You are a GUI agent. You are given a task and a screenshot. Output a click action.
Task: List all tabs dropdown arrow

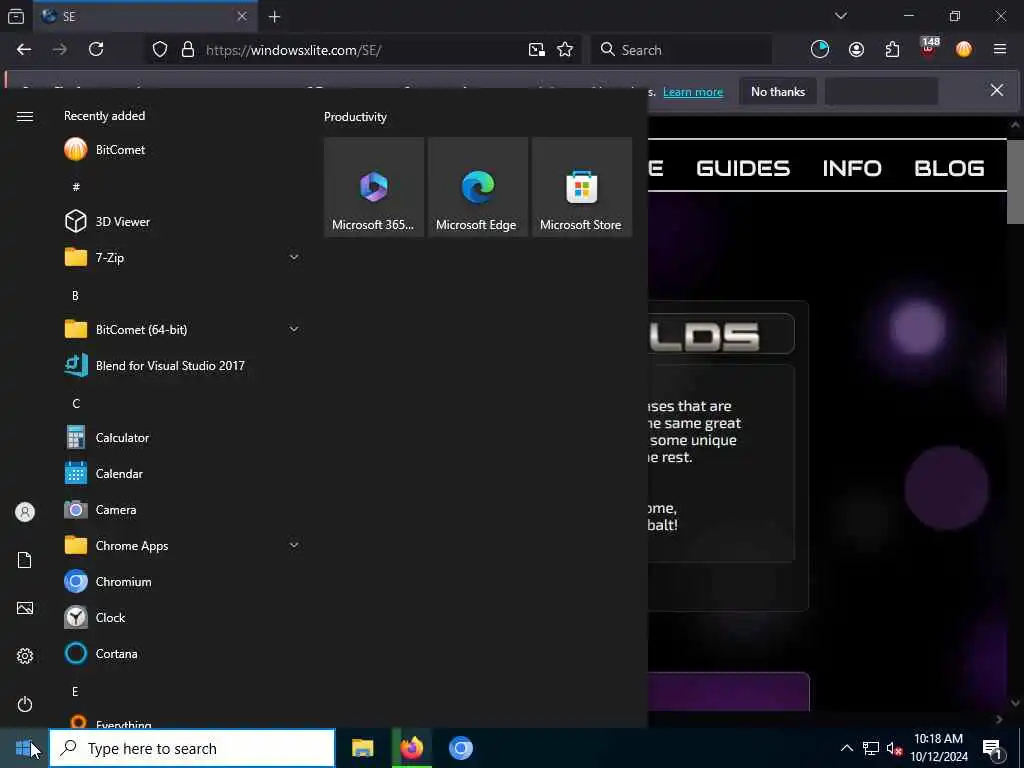coord(841,16)
